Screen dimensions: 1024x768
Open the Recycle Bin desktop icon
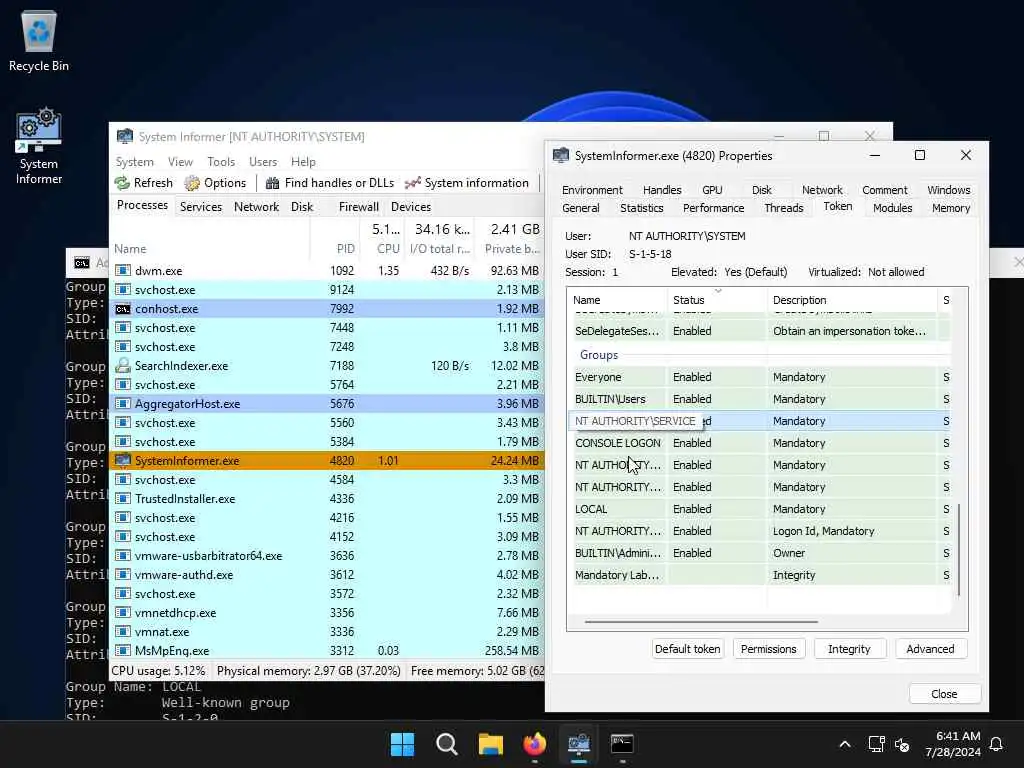39,40
